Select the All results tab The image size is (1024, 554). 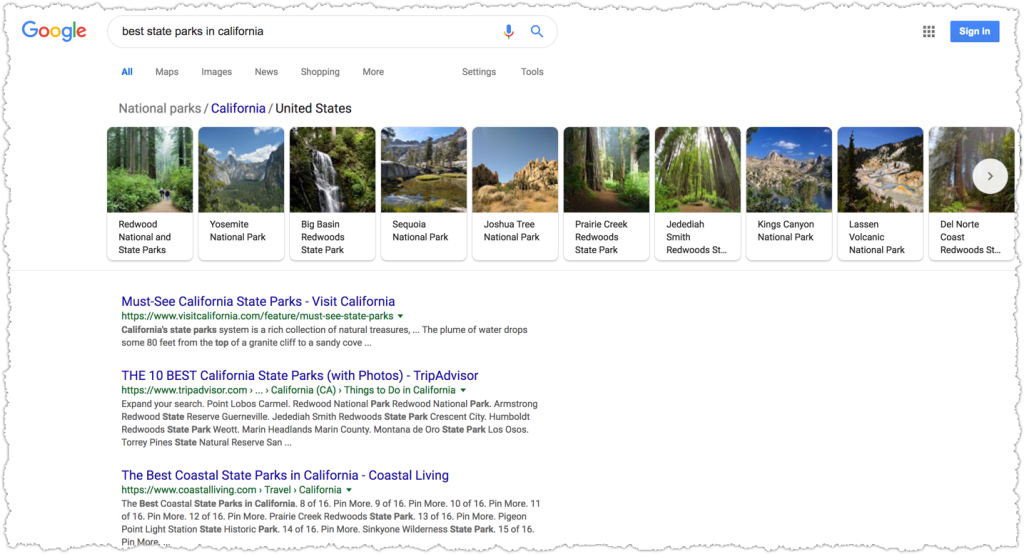pos(127,72)
